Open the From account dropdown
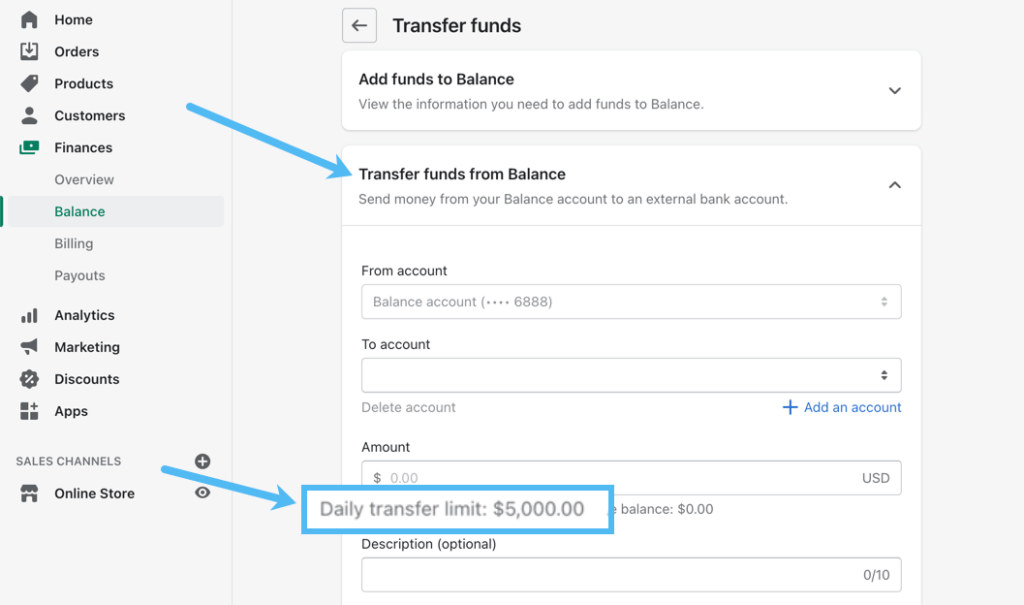 631,301
